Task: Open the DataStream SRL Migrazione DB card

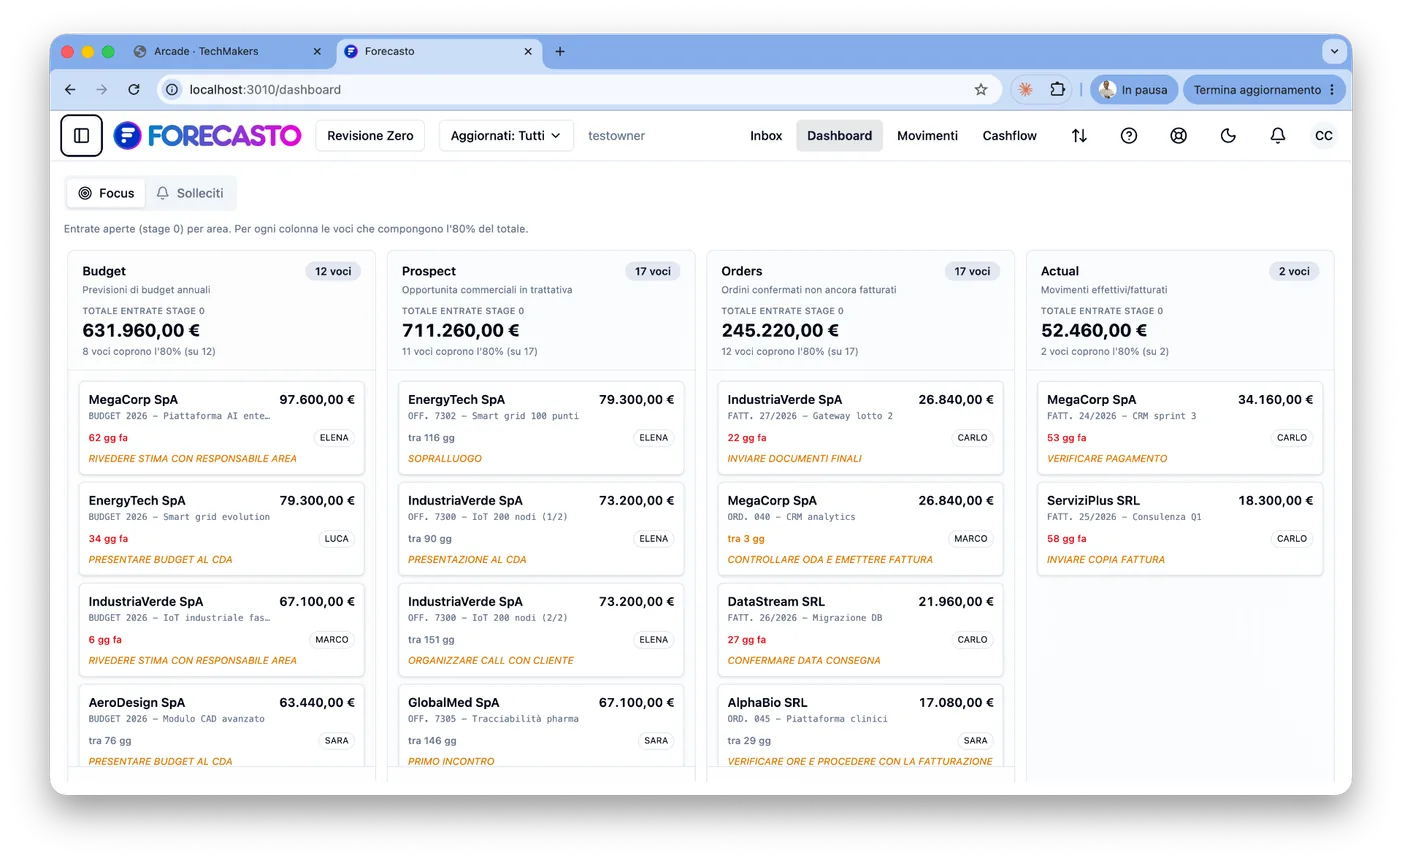Action: click(x=860, y=630)
